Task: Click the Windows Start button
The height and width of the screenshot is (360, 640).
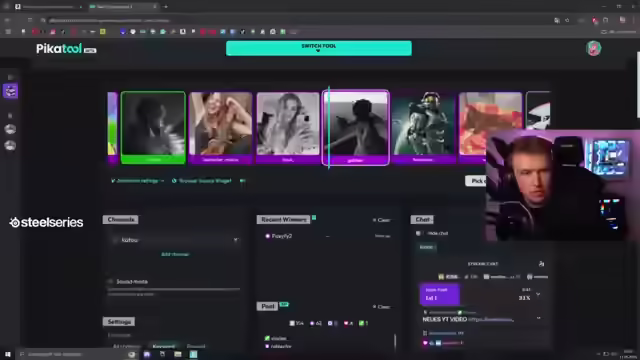Action: coord(8,354)
